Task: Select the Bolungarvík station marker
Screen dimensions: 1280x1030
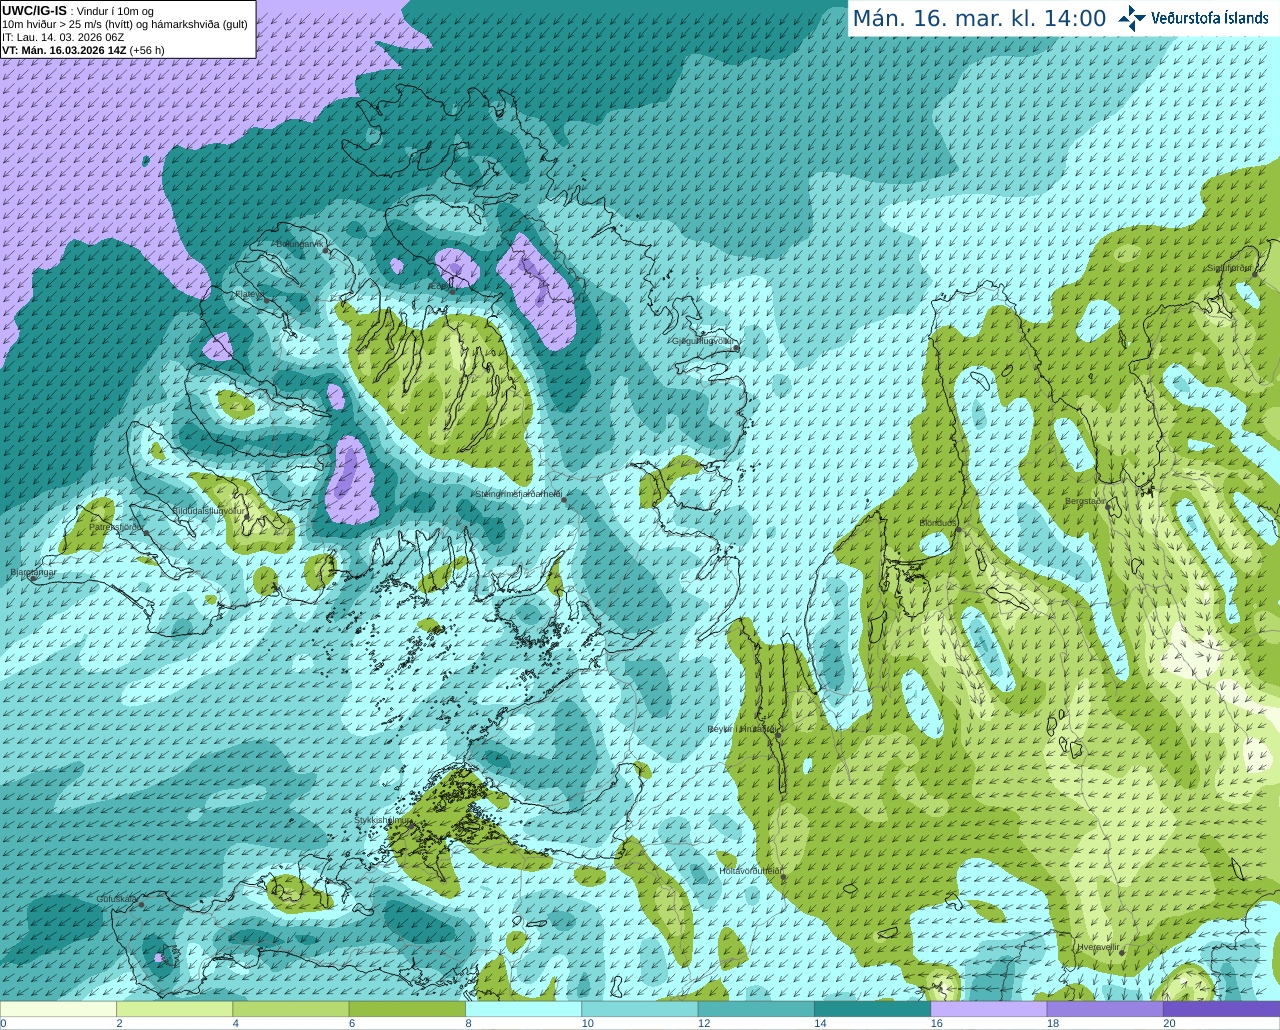Action: point(327,250)
